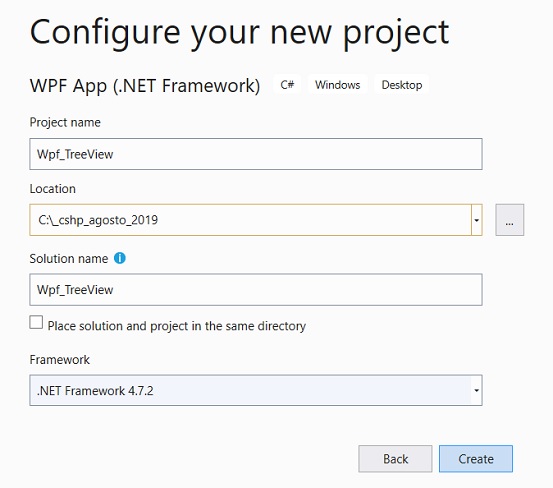Click inside the Location path field
The width and height of the screenshot is (553, 488).
coord(250,220)
